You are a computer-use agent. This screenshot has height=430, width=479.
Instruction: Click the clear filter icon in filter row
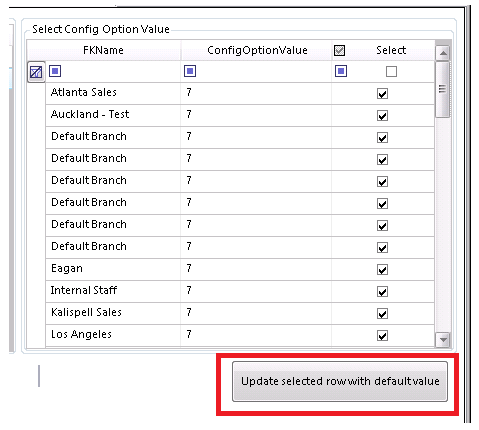pyautogui.click(x=36, y=72)
